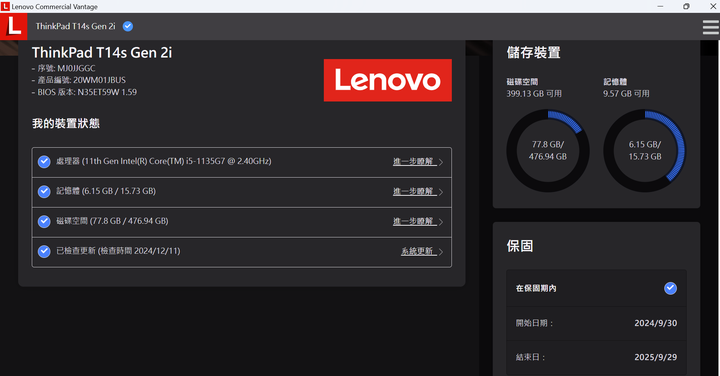Close the Lenovo Commercial Vantage window
720x376 pixels.
[713, 6]
